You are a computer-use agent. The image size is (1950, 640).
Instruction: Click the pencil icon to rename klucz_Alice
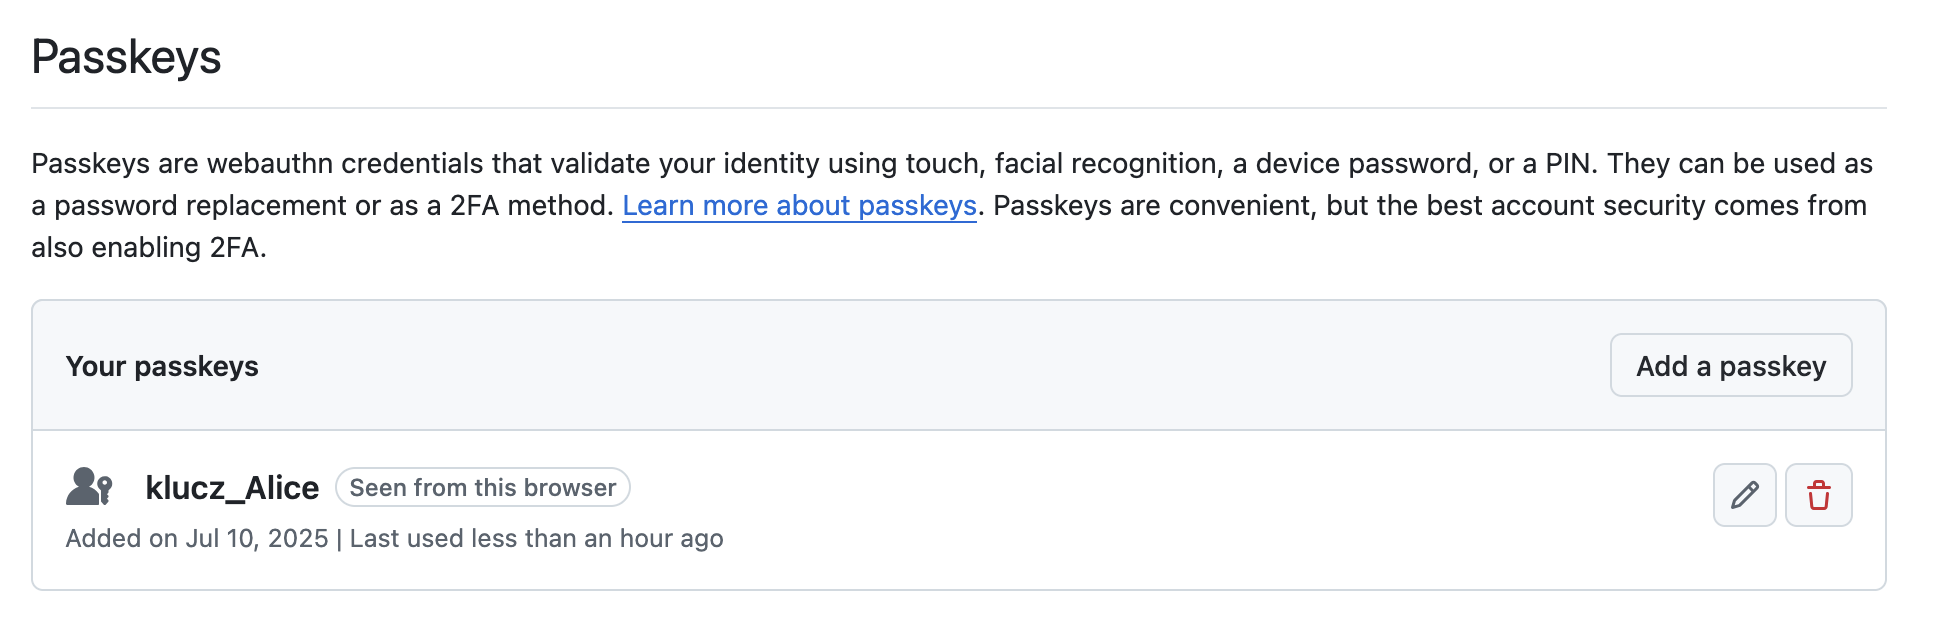coord(1744,495)
